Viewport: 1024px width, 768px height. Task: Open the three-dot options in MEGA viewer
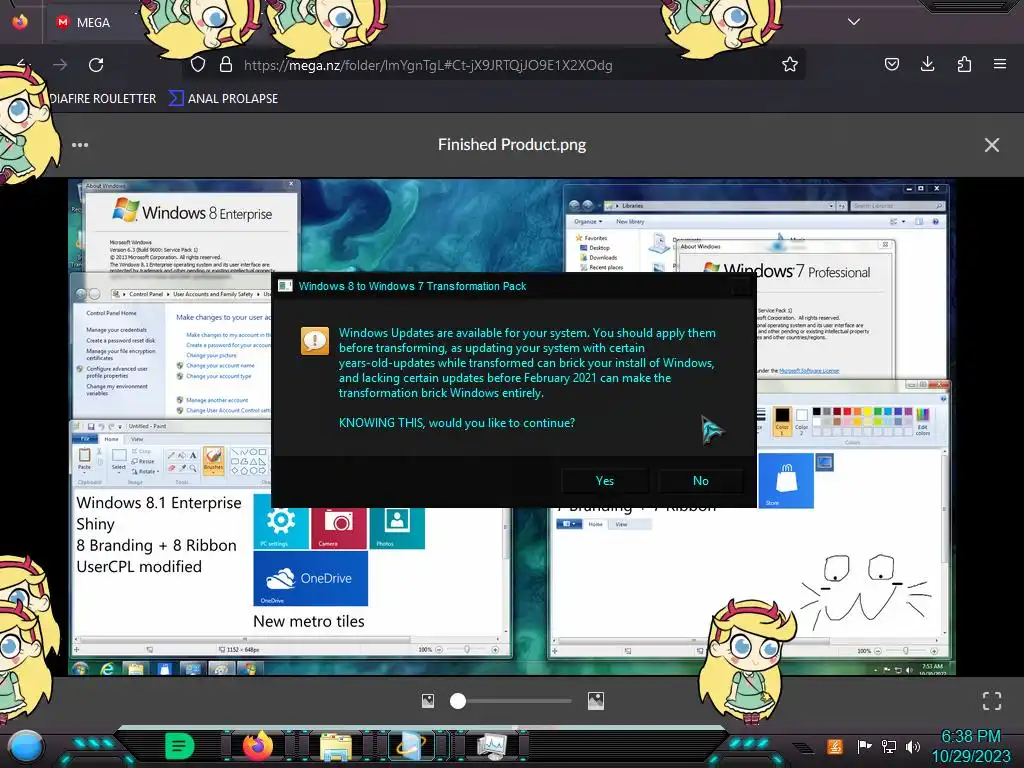(80, 145)
